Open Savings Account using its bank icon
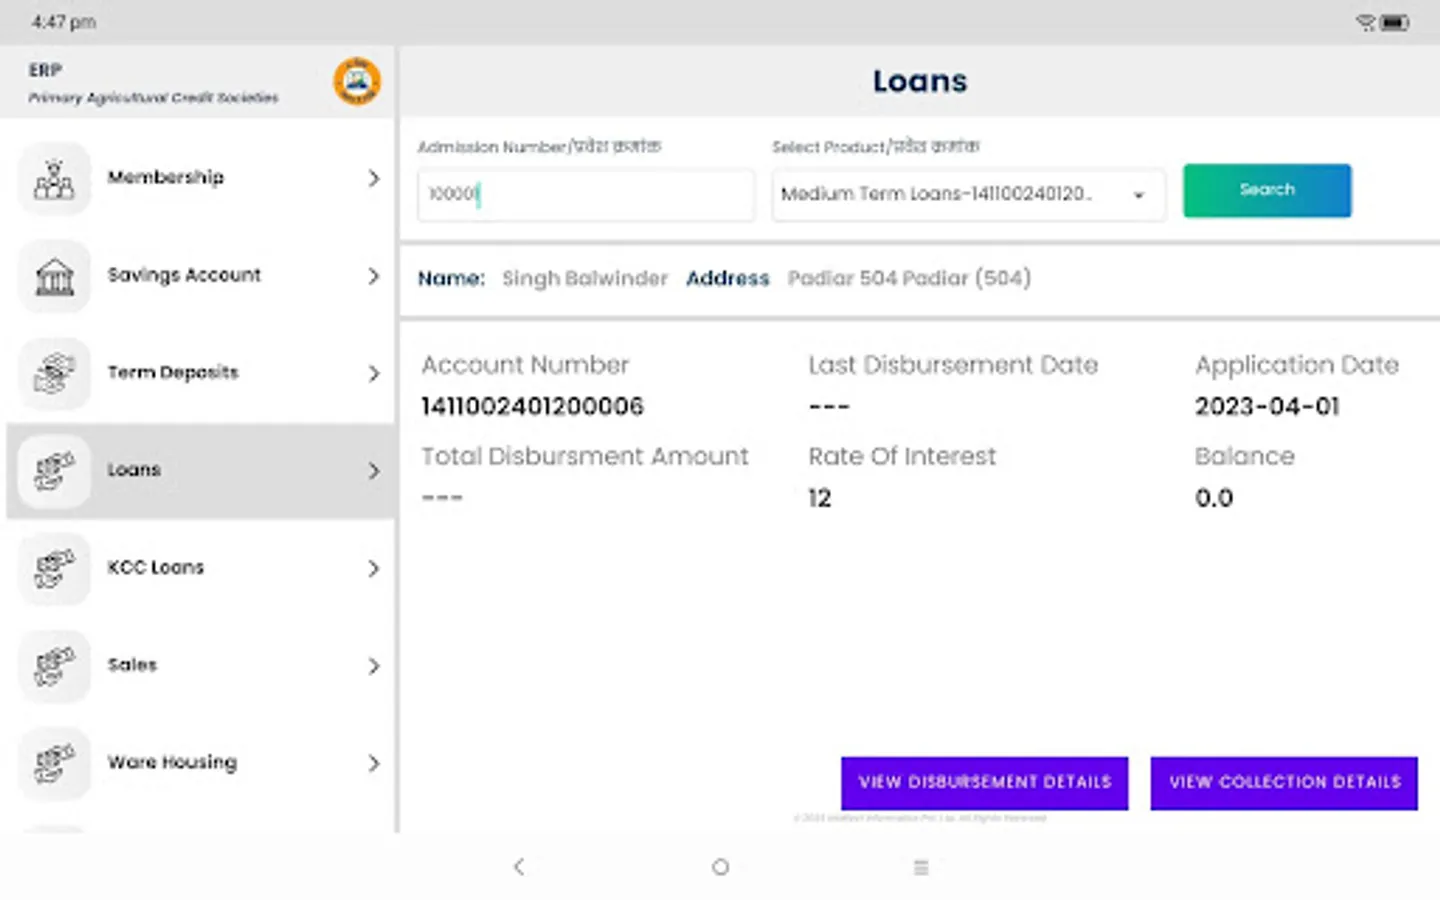The image size is (1440, 900). (54, 276)
